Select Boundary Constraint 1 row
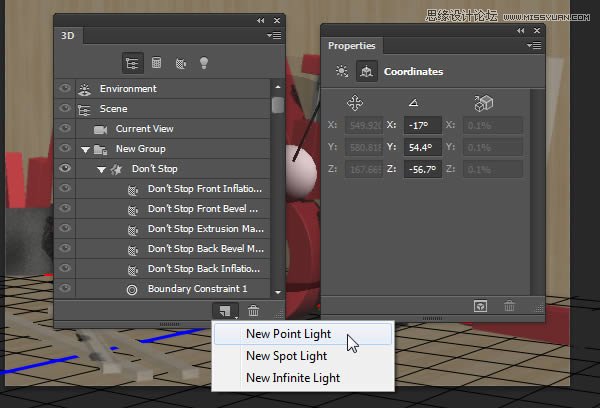The image size is (600, 408). tap(162, 289)
